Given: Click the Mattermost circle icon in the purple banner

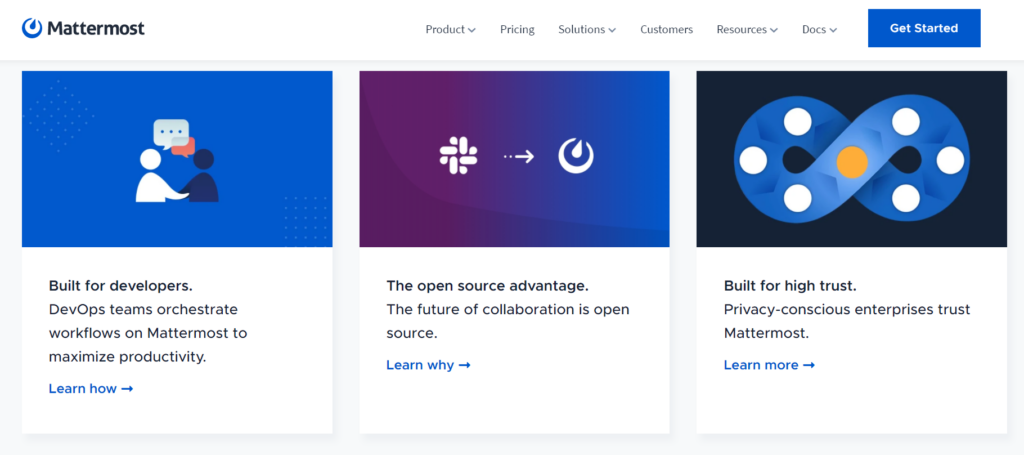Looking at the screenshot, I should pyautogui.click(x=575, y=155).
